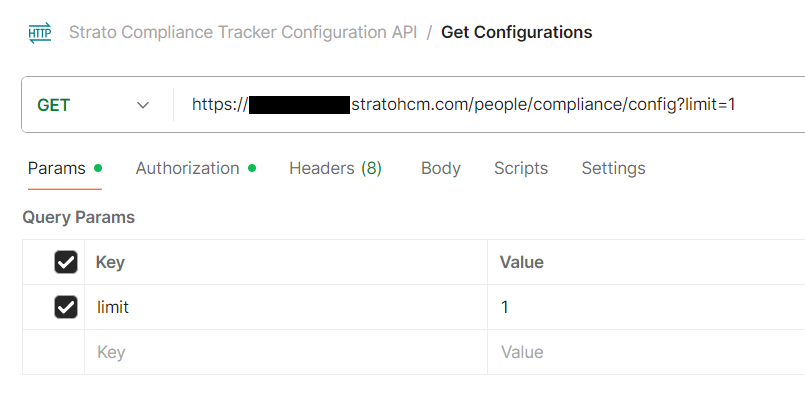Viewport: 805px width, 400px height.
Task: Click the limit key cell
Action: pyautogui.click(x=285, y=307)
